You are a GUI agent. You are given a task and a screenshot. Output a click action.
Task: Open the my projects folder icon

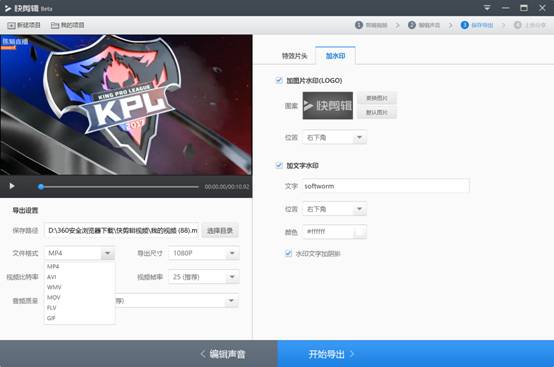pos(55,25)
